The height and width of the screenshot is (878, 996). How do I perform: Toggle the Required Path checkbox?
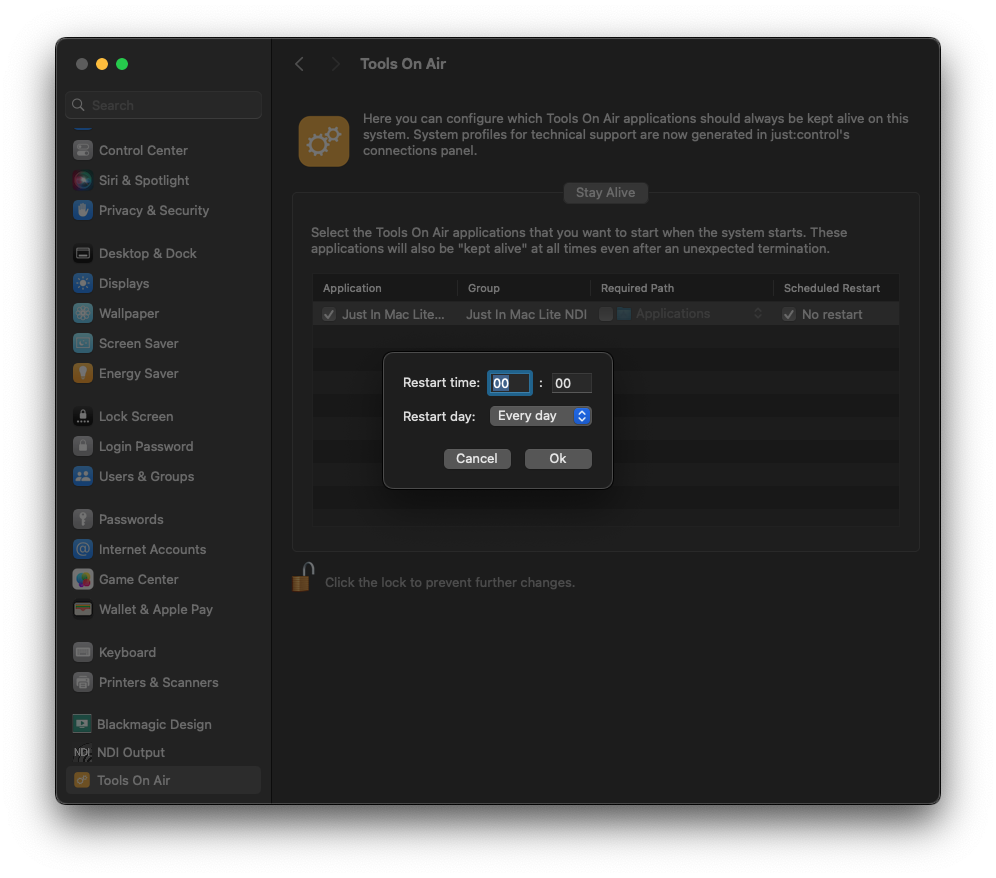(606, 314)
